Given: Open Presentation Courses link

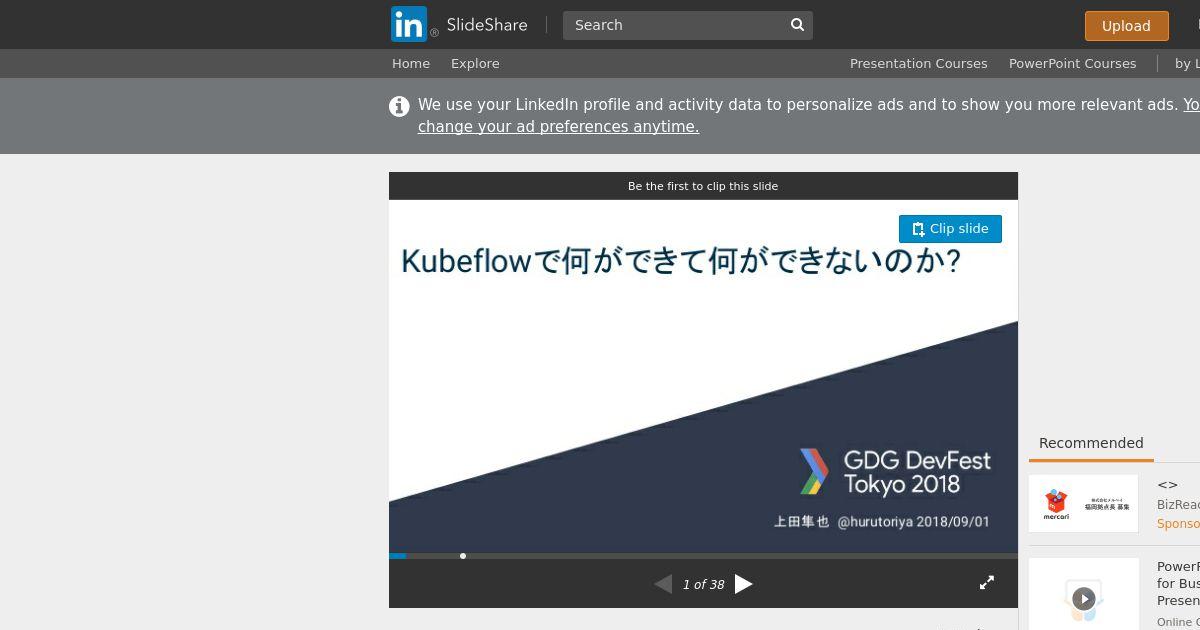Looking at the screenshot, I should pyautogui.click(x=919, y=63).
